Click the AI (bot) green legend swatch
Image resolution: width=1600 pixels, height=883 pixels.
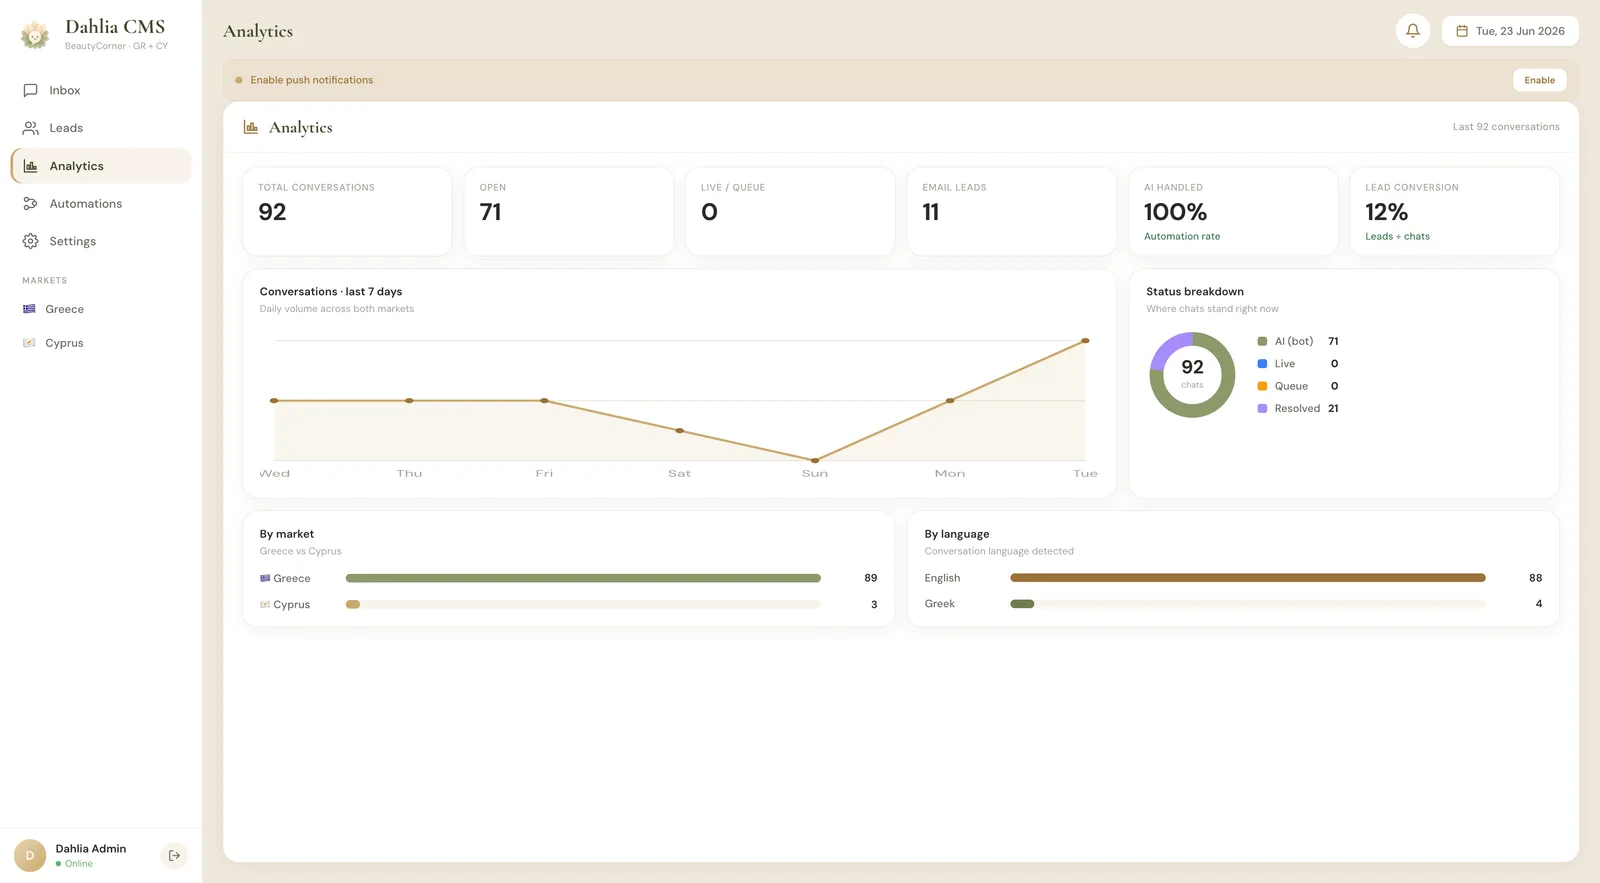point(1262,341)
